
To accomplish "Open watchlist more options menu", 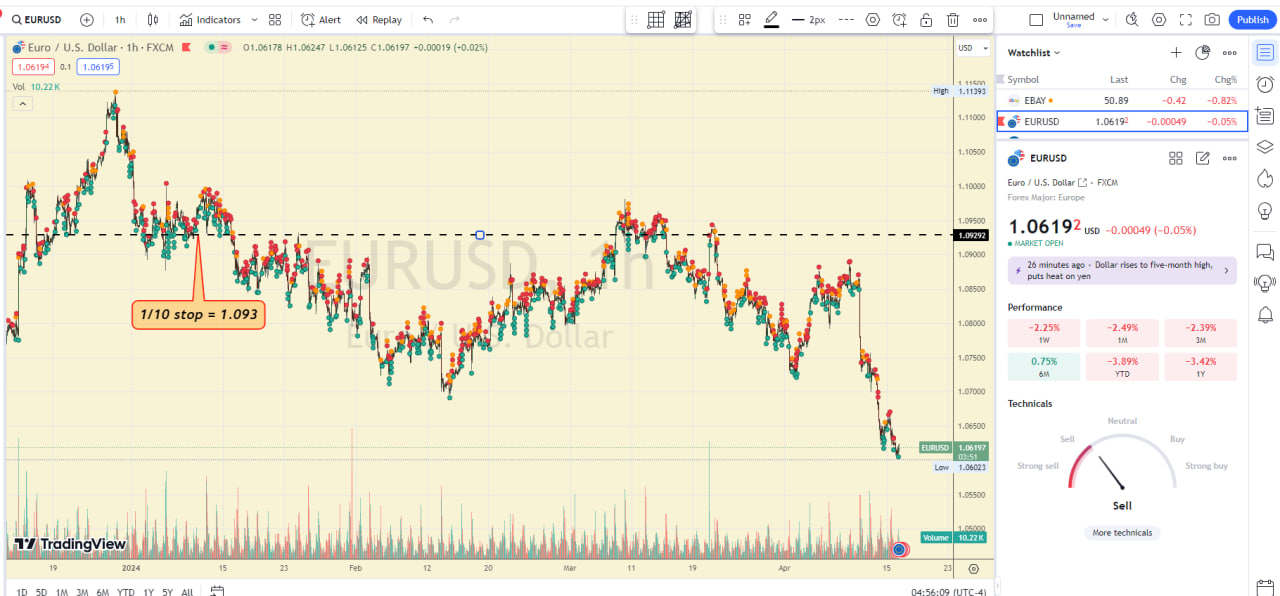I will click(1230, 53).
